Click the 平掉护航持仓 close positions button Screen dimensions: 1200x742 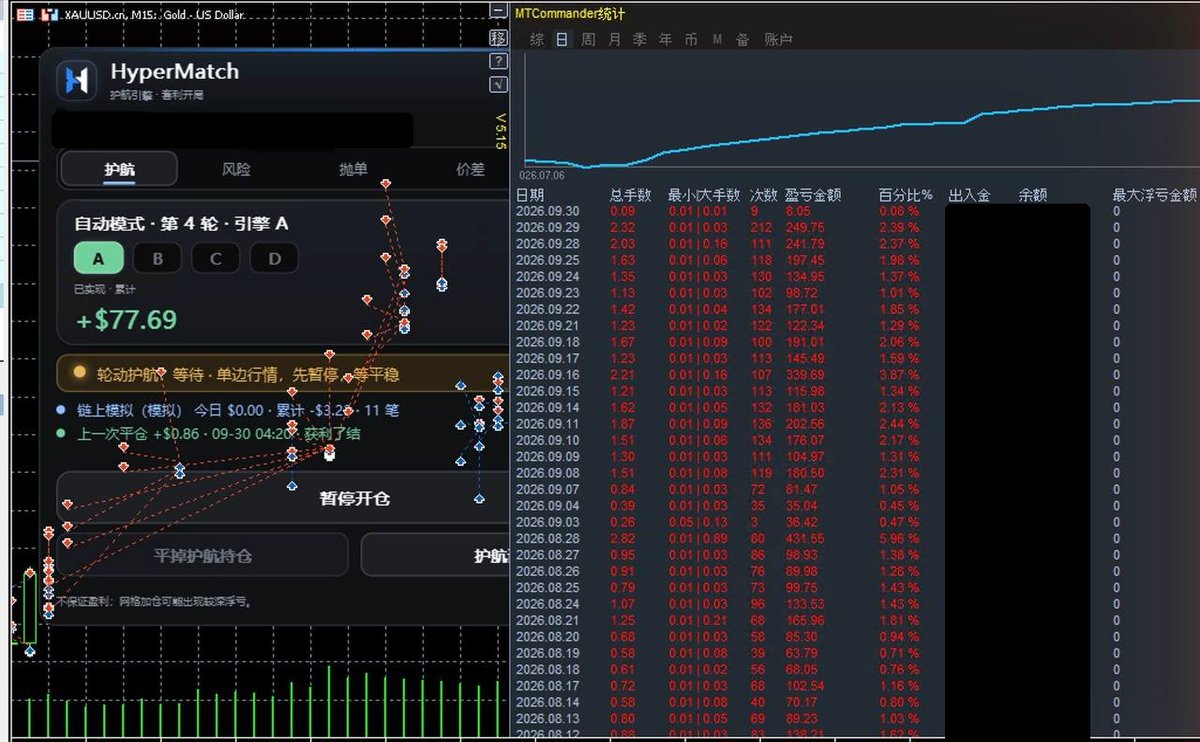click(x=203, y=555)
